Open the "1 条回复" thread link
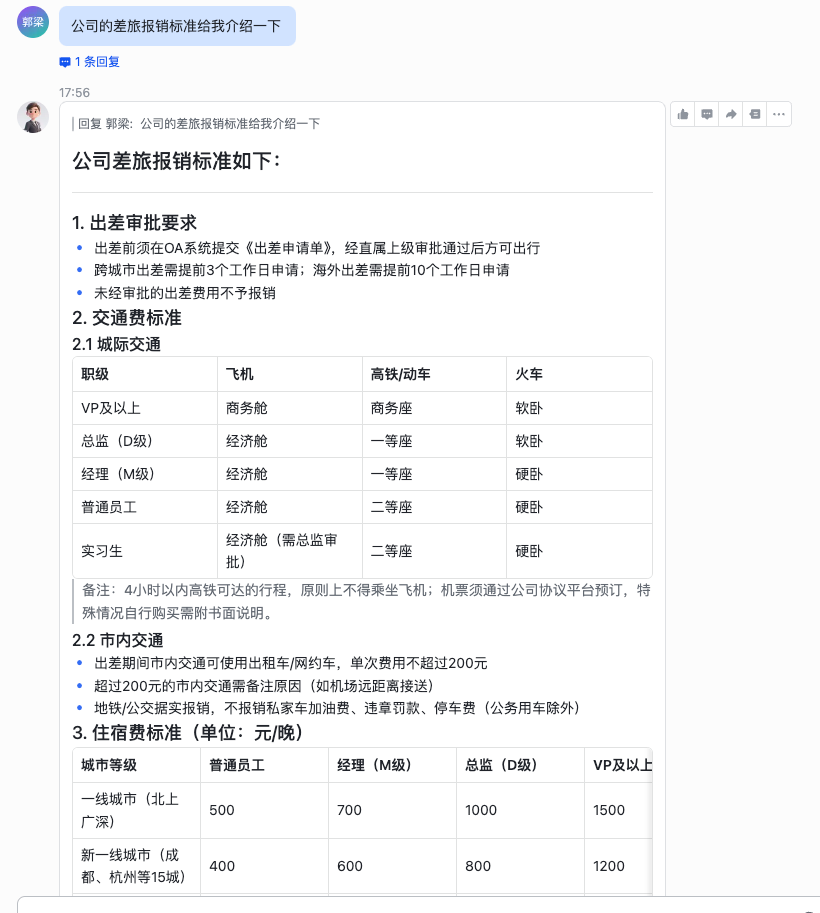The height and width of the screenshot is (913, 820). [97, 62]
